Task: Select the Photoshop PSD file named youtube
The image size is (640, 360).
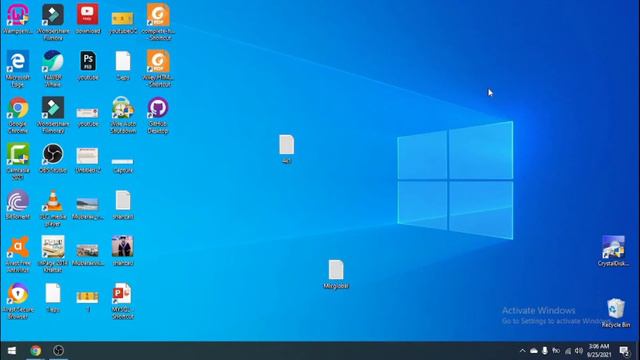Action: click(x=87, y=65)
